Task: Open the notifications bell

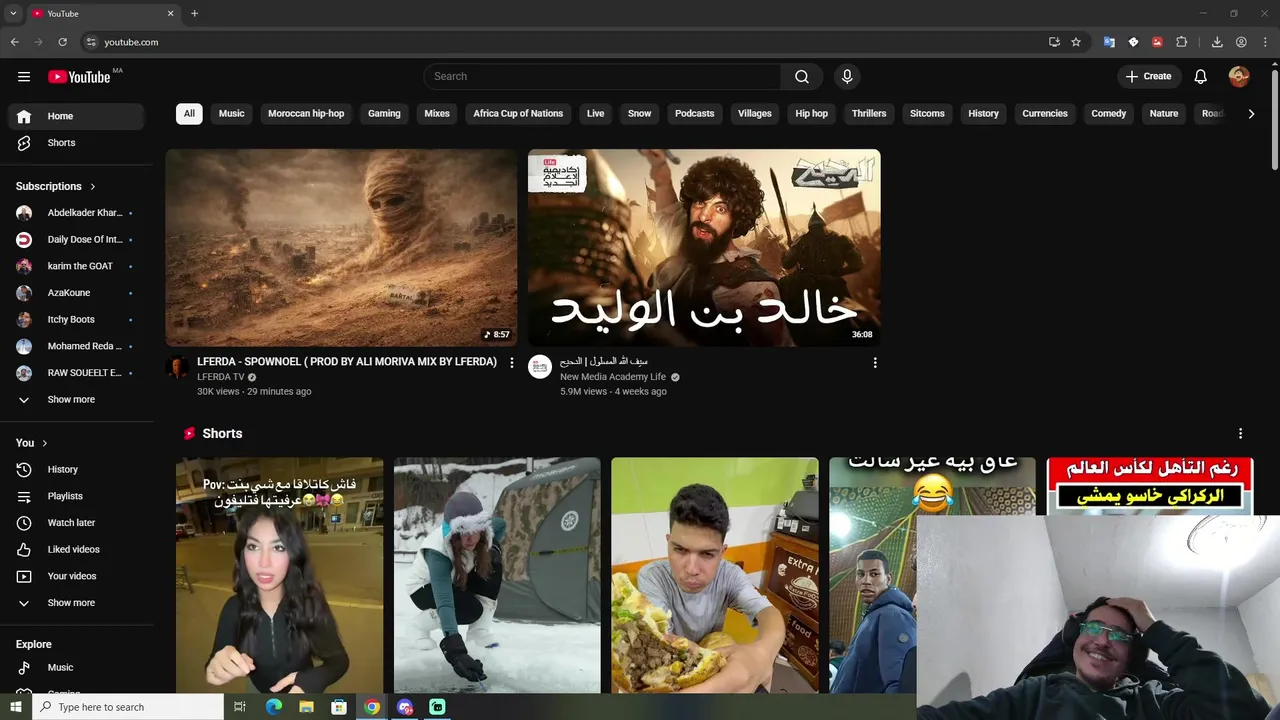Action: pos(1201,77)
